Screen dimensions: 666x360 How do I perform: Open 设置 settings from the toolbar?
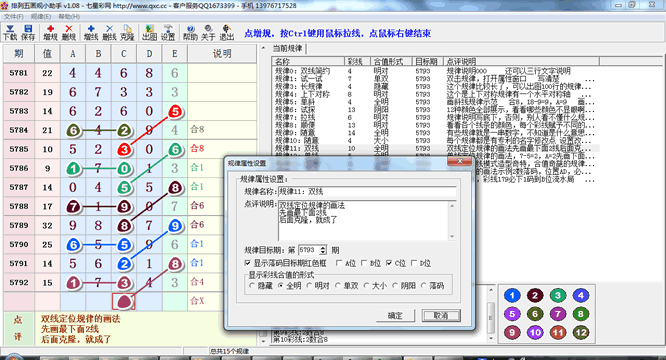point(168,33)
